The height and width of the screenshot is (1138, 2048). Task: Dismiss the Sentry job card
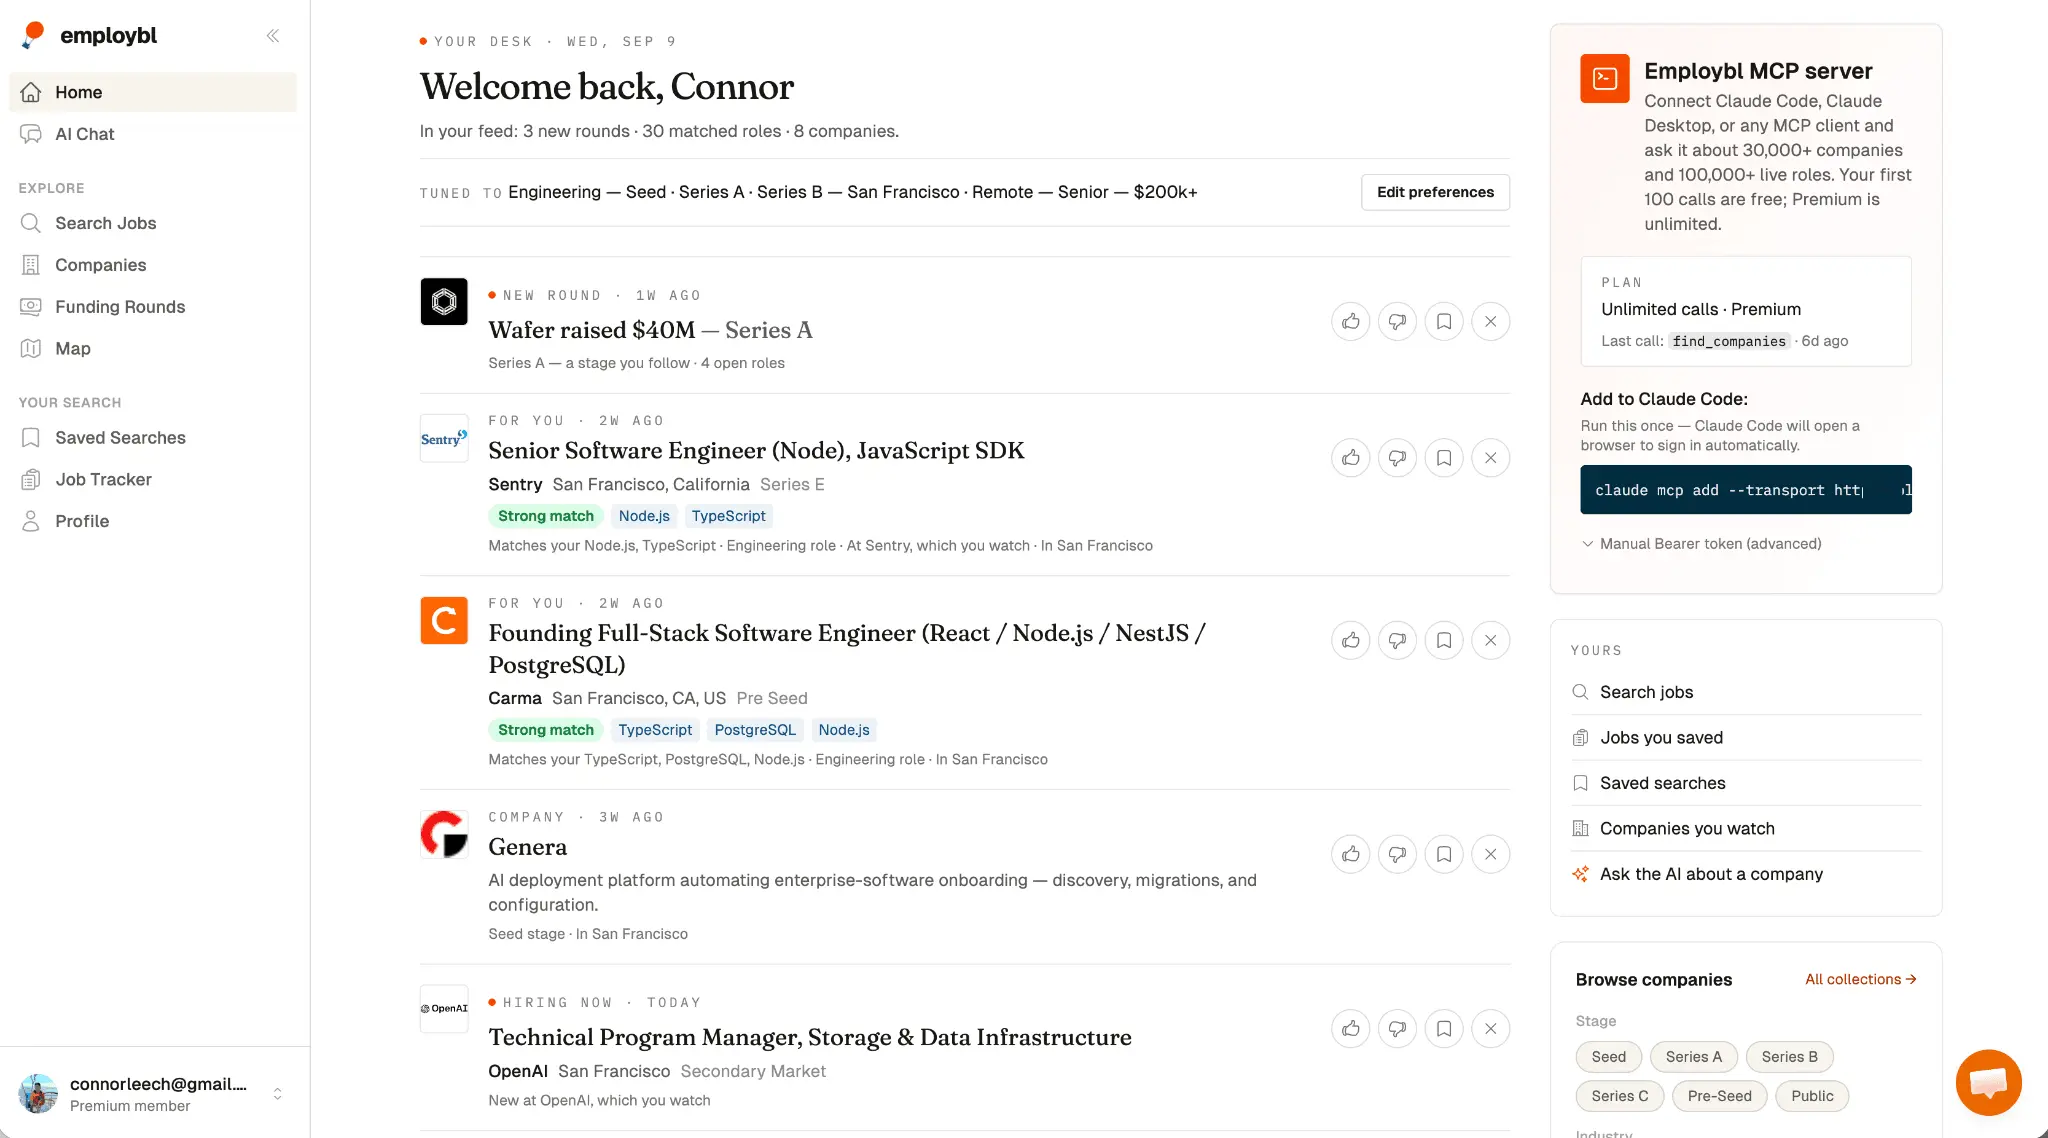coord(1491,458)
